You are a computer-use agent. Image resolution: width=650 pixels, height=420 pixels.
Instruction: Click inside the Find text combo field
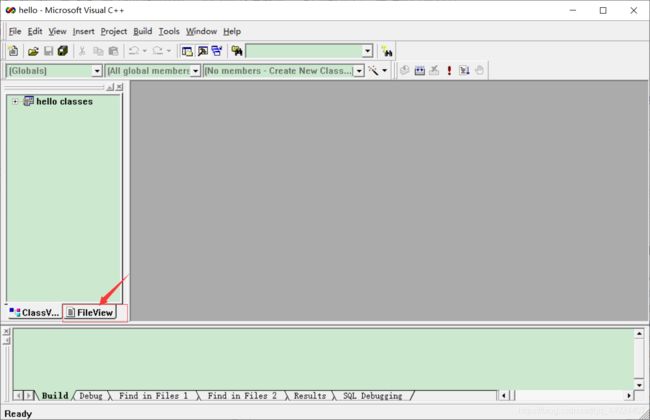[305, 51]
